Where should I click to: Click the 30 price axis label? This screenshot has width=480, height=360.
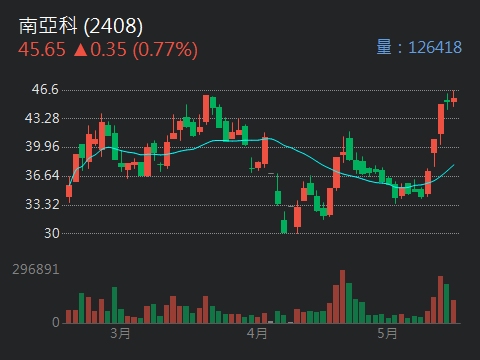pos(52,233)
